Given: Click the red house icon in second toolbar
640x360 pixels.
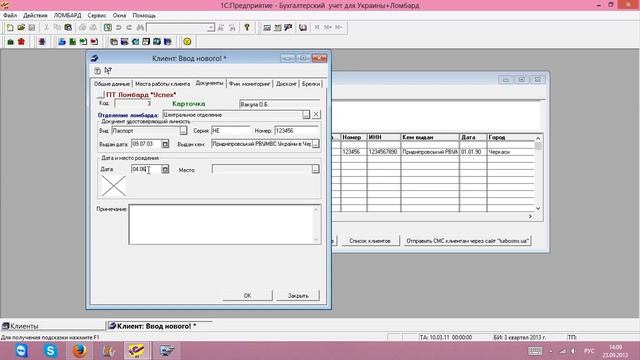Looking at the screenshot, I should 21,42.
